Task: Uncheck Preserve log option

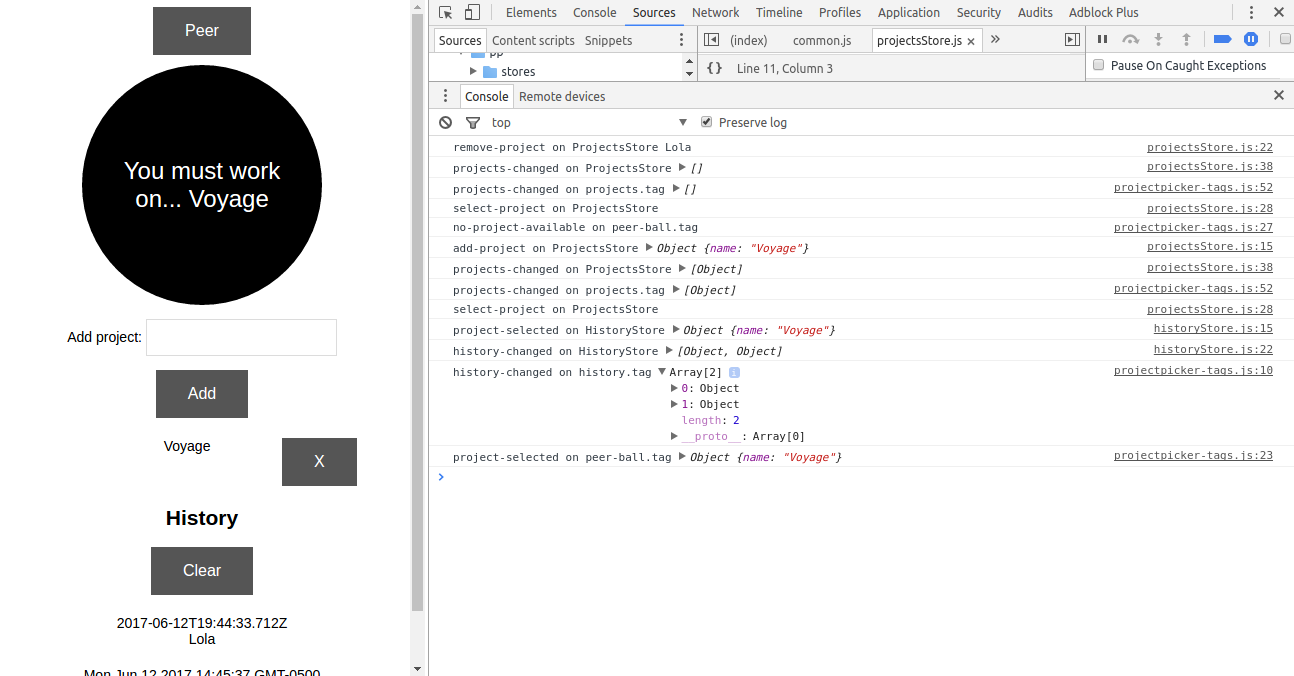Action: (707, 122)
